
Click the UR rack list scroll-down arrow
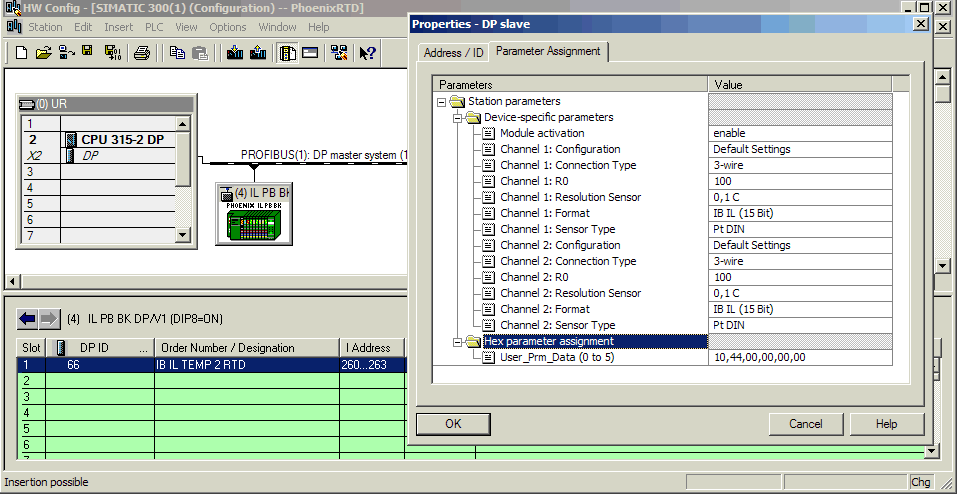click(x=184, y=234)
